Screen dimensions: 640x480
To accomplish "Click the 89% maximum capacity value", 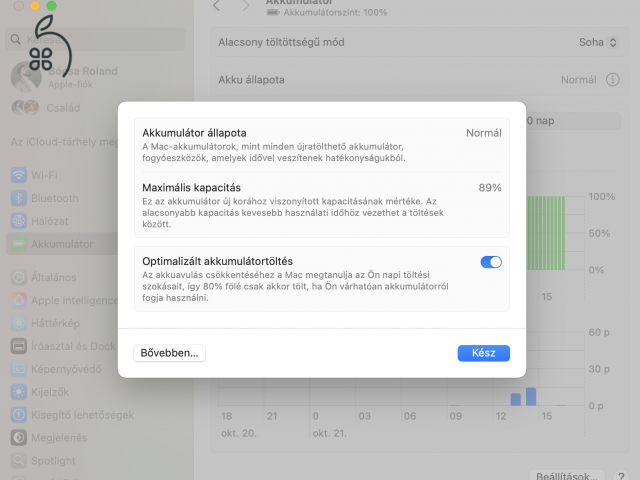I will coord(490,188).
